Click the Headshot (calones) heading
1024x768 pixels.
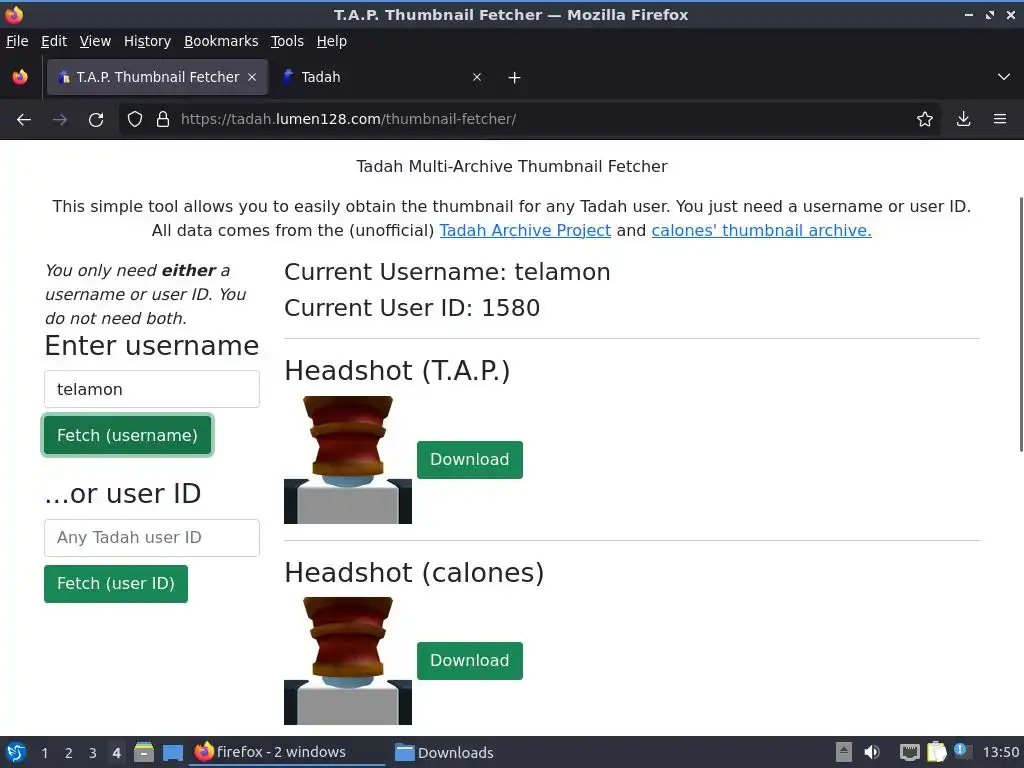tap(414, 573)
